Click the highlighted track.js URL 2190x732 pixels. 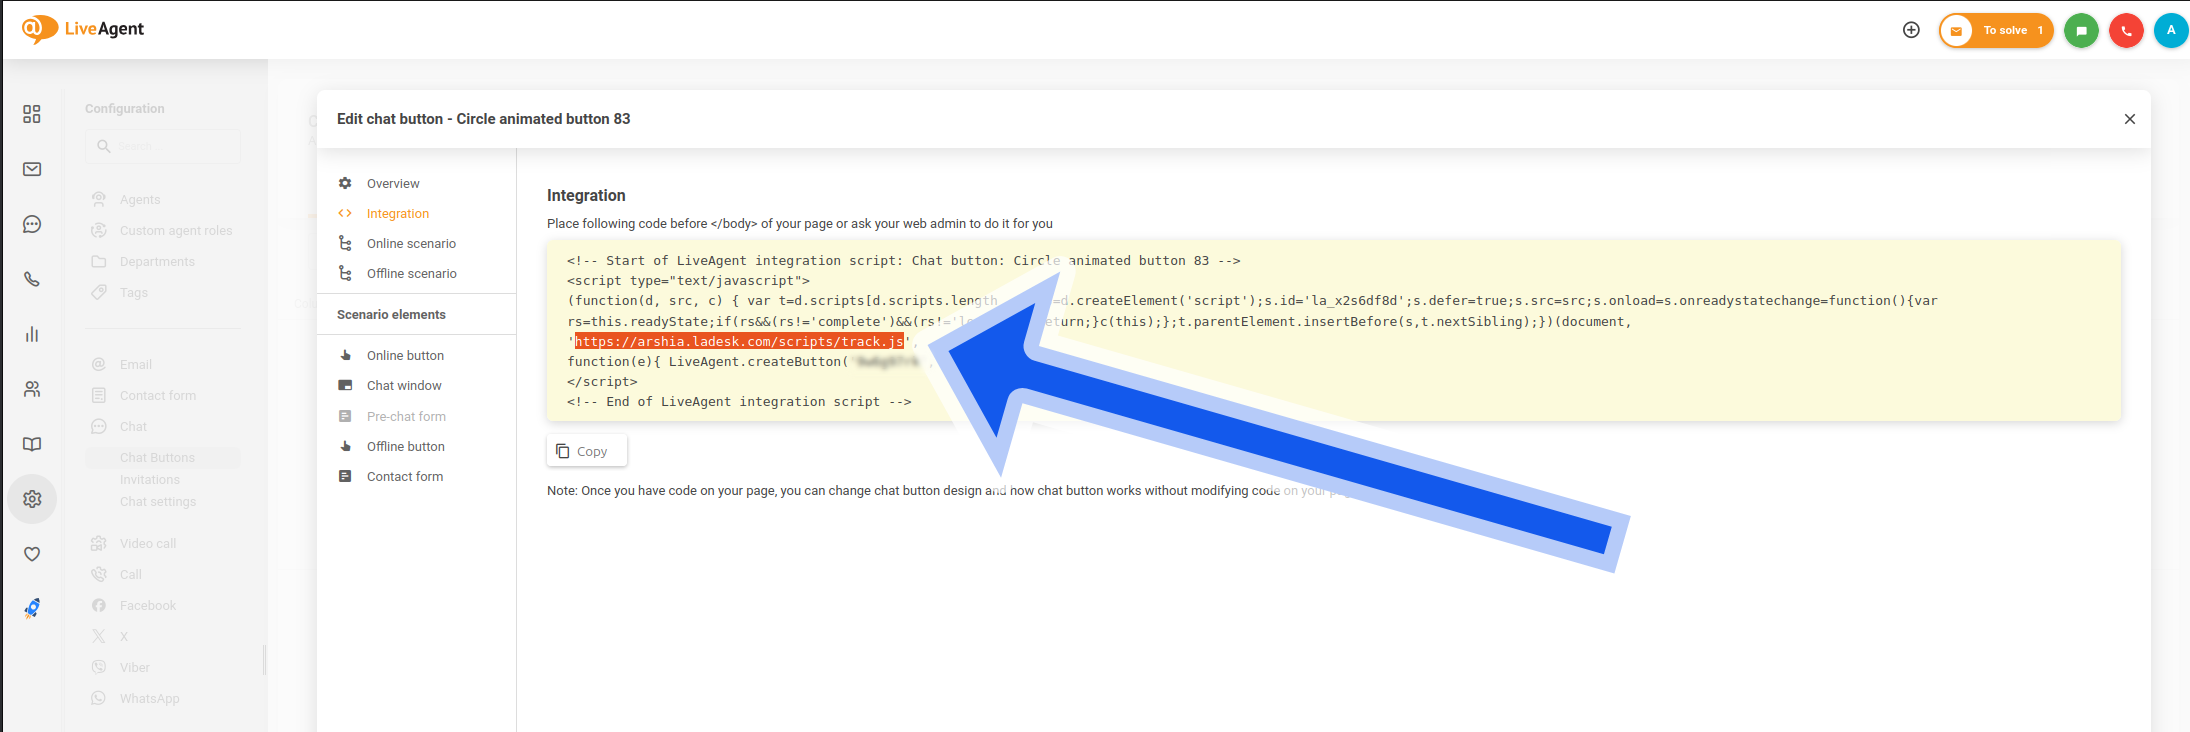tap(739, 342)
